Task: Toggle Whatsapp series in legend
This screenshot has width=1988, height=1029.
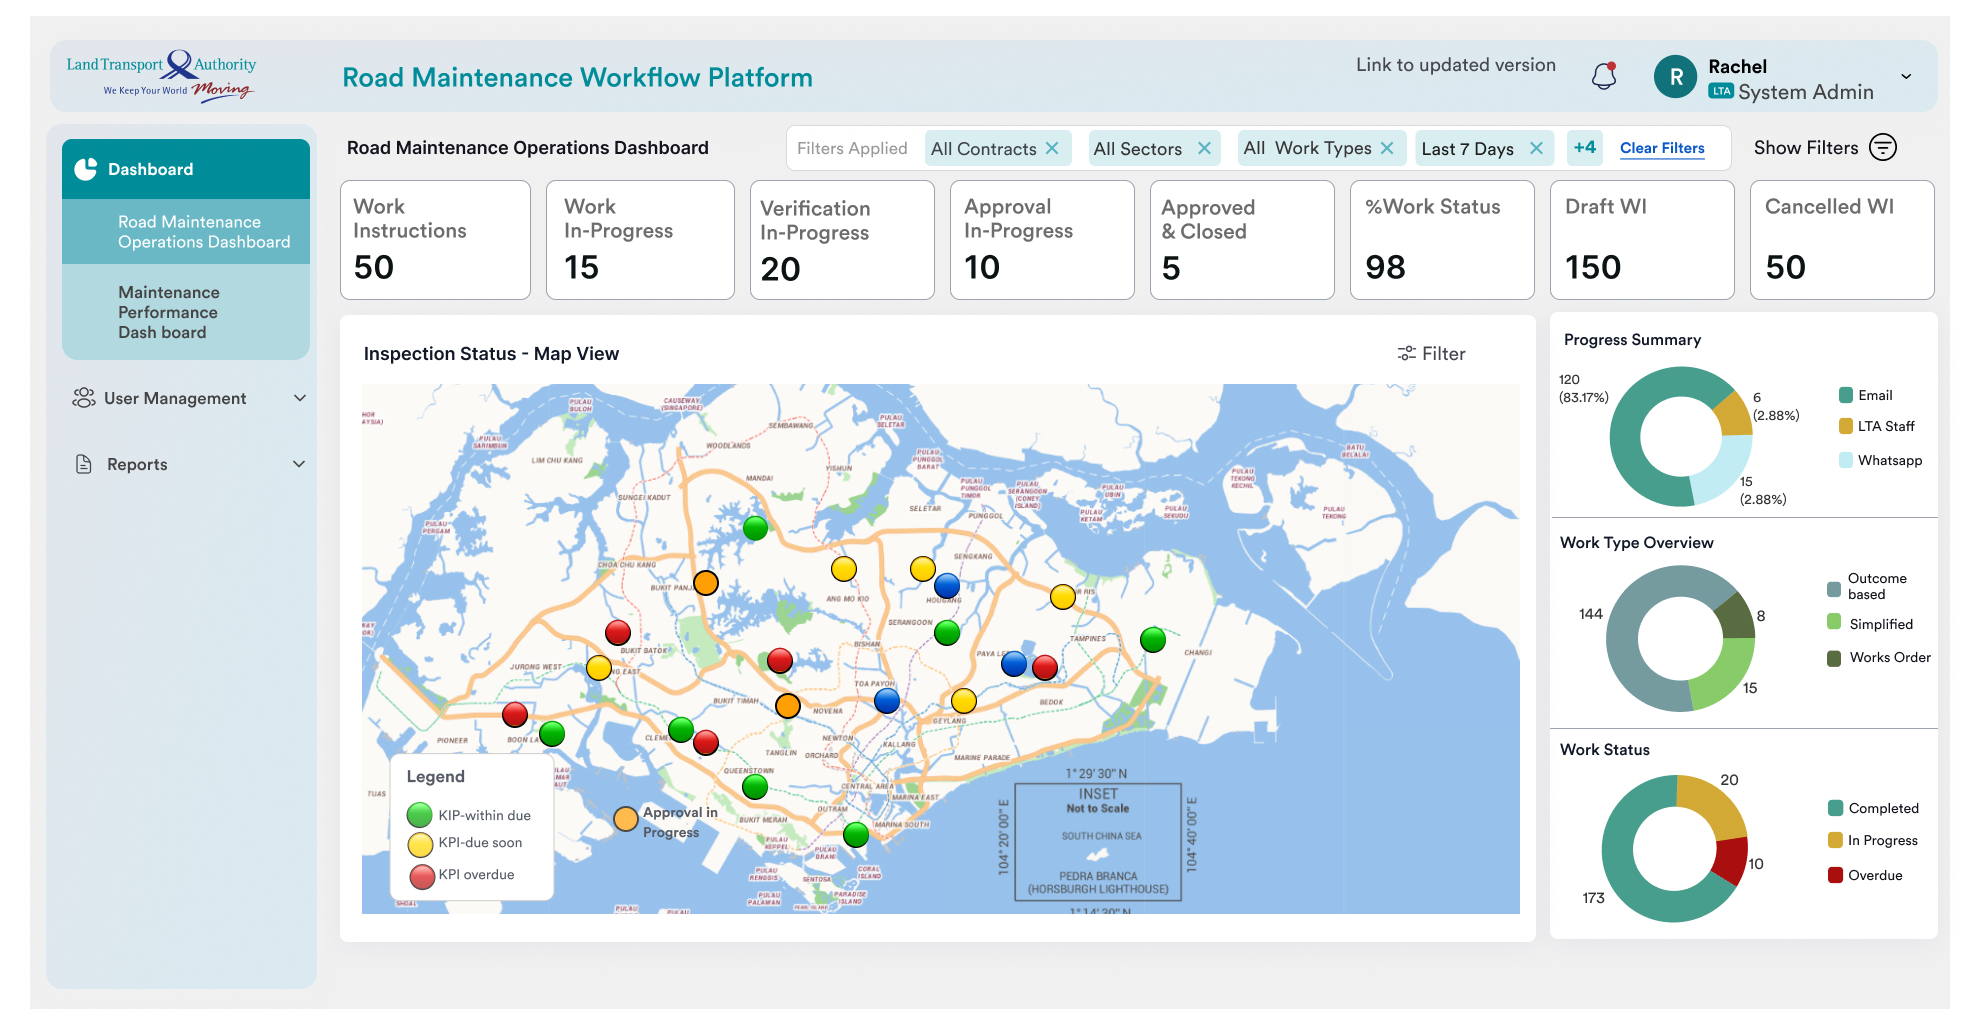Action: tap(1880, 460)
